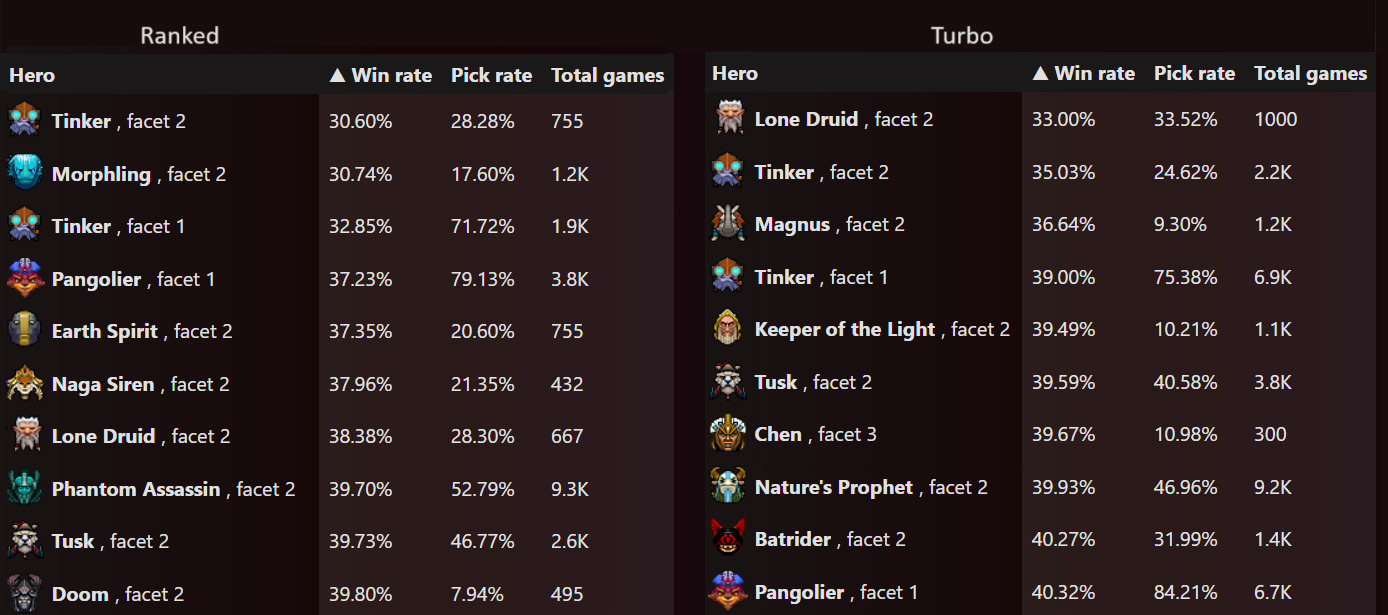
Task: Switch to the Turbo section heading
Action: pyautogui.click(x=961, y=35)
